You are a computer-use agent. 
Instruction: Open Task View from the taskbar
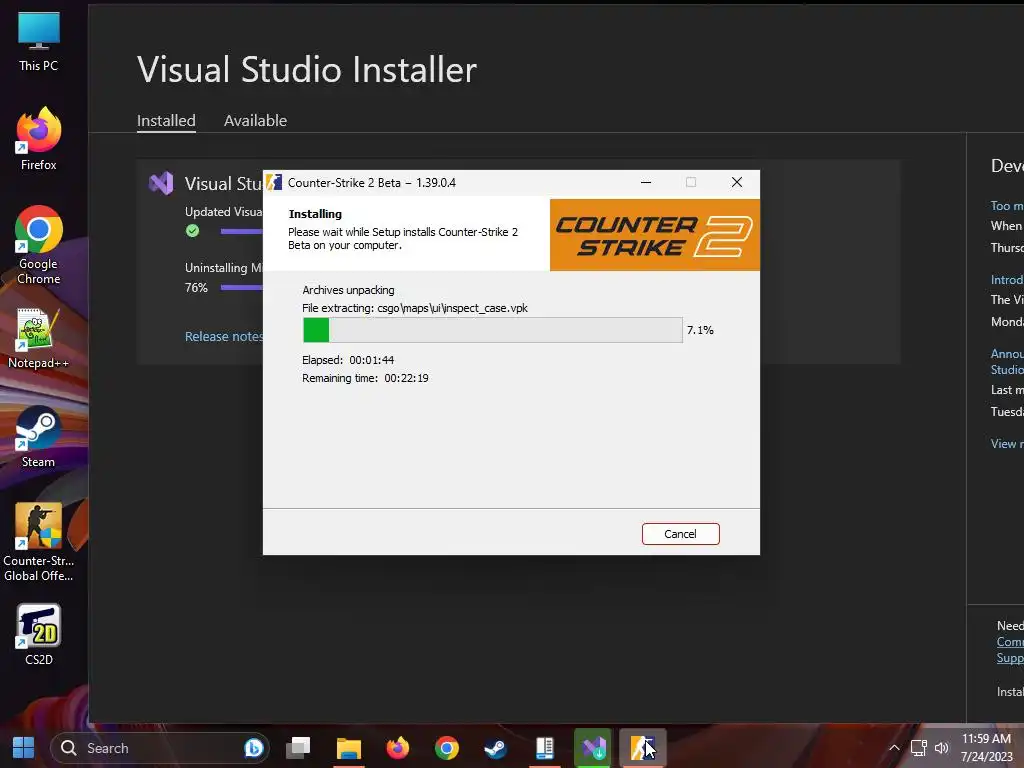point(298,748)
